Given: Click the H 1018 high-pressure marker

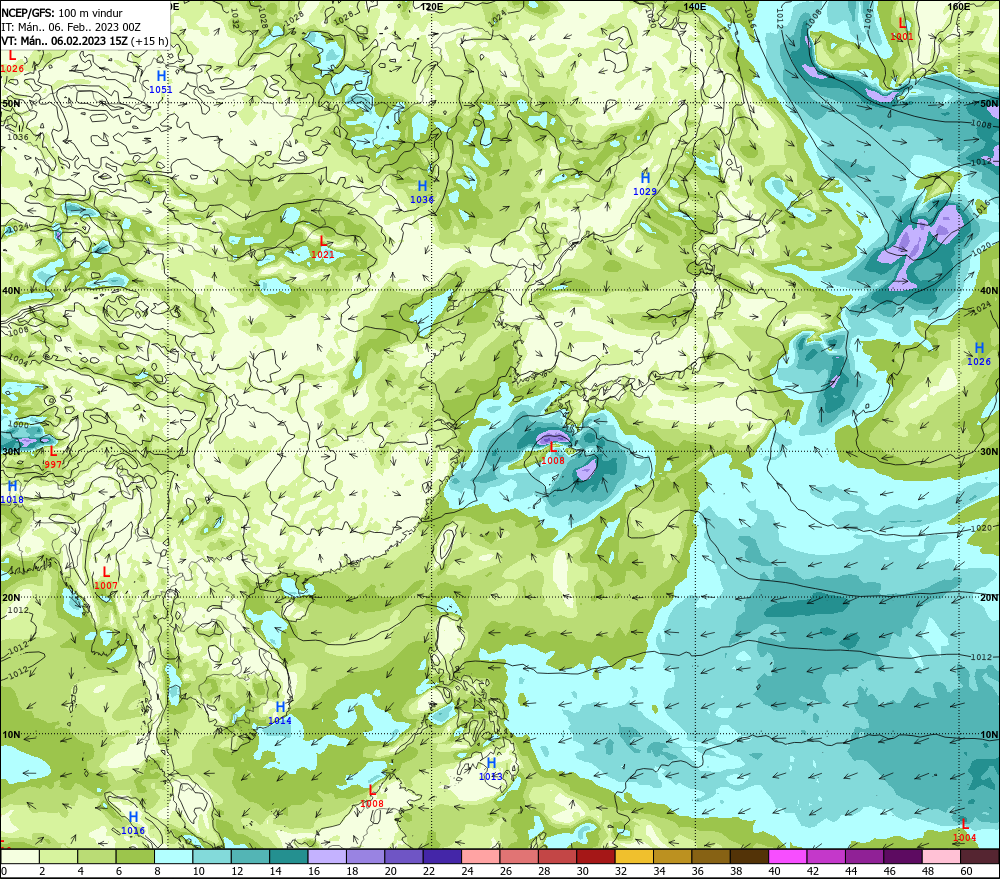Looking at the screenshot, I should point(12,492).
